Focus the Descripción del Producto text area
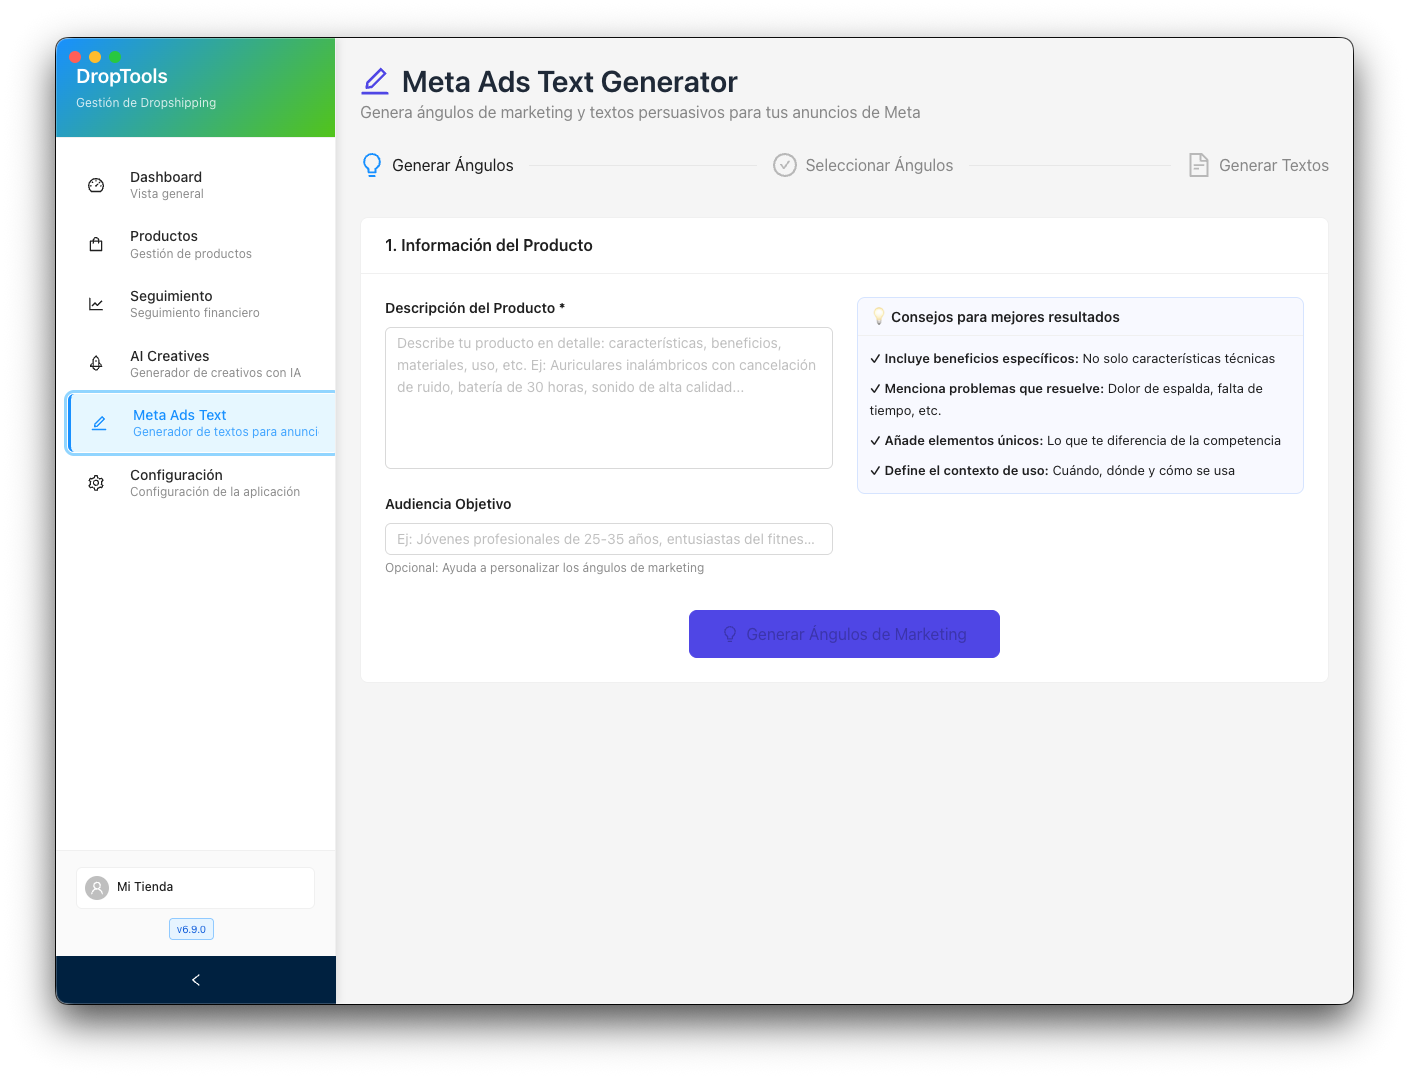 (608, 397)
